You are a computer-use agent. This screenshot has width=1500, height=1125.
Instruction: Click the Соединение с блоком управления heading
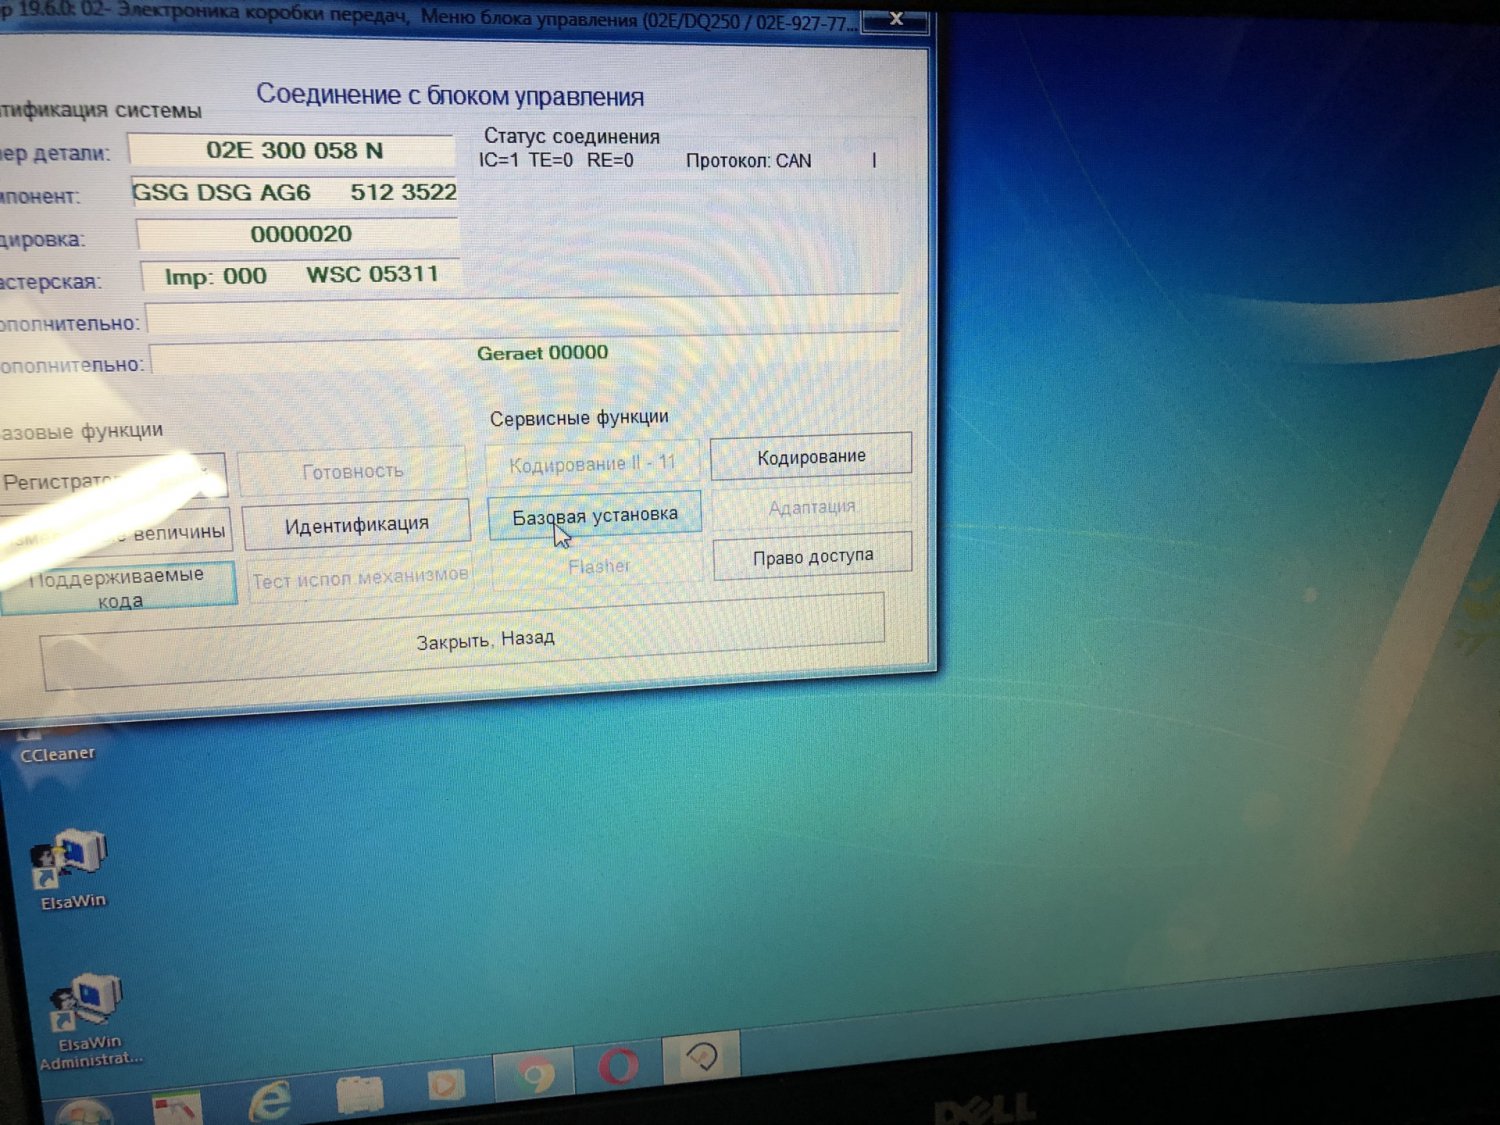coord(450,95)
